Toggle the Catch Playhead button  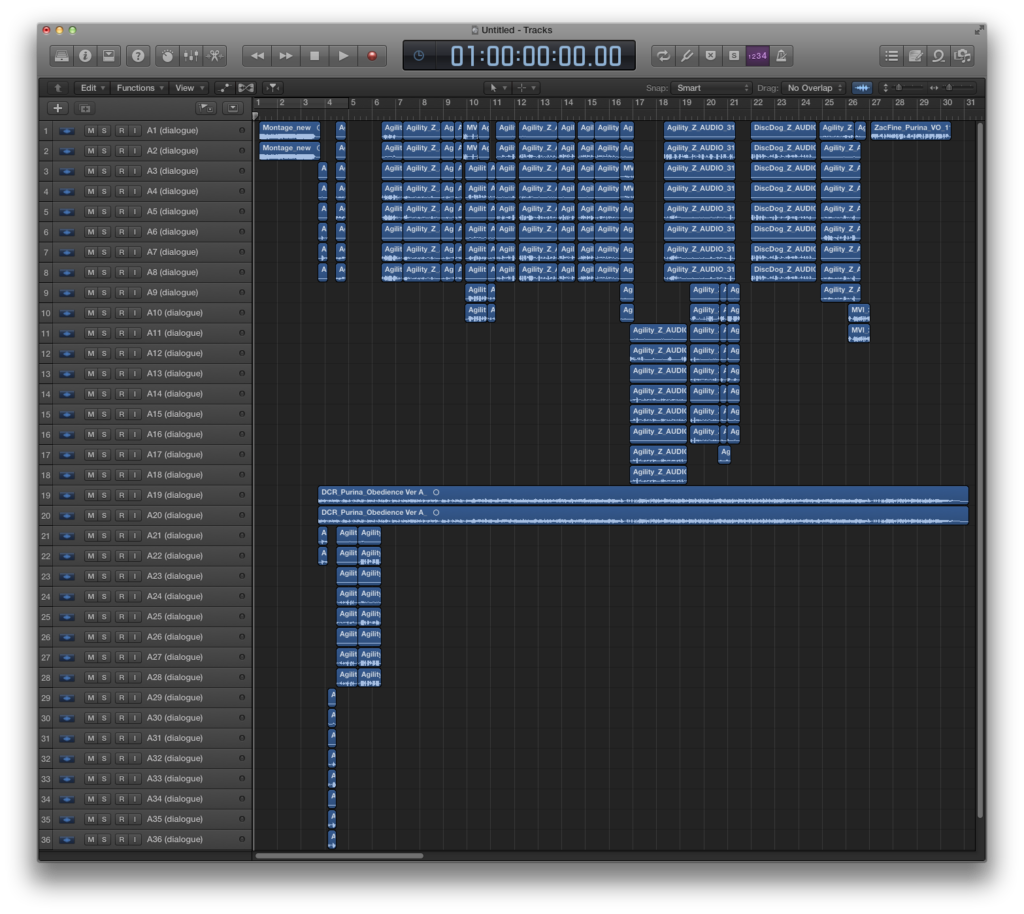pos(272,88)
